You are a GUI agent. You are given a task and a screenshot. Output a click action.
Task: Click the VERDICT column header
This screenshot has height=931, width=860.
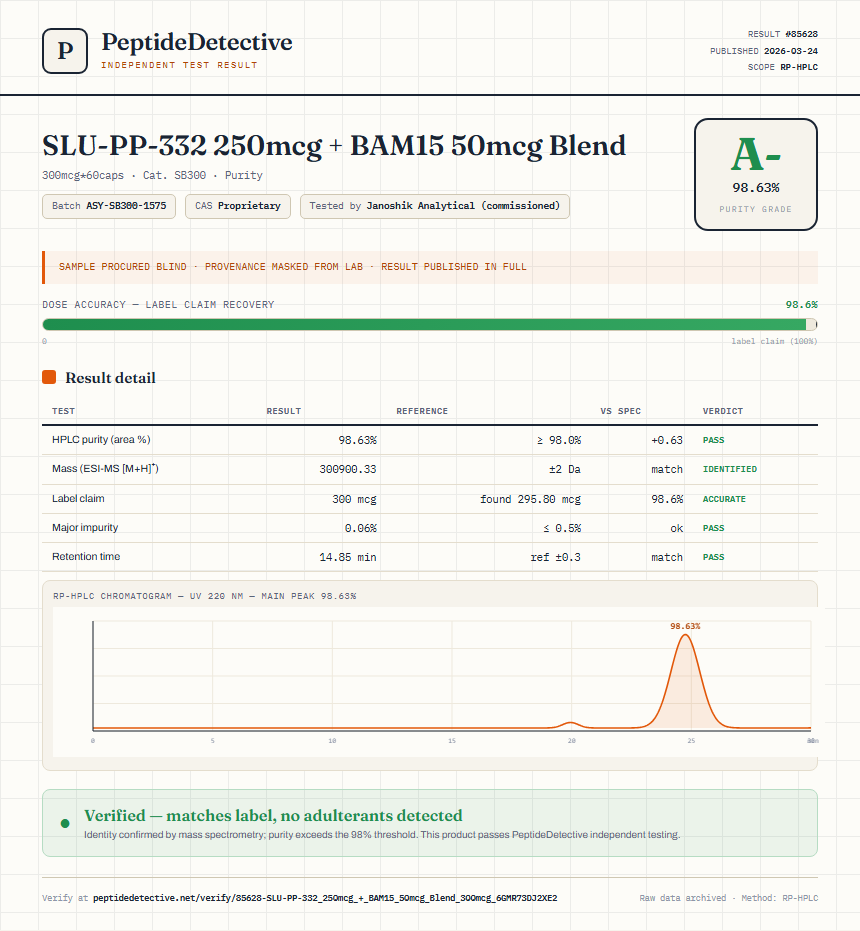pos(722,411)
